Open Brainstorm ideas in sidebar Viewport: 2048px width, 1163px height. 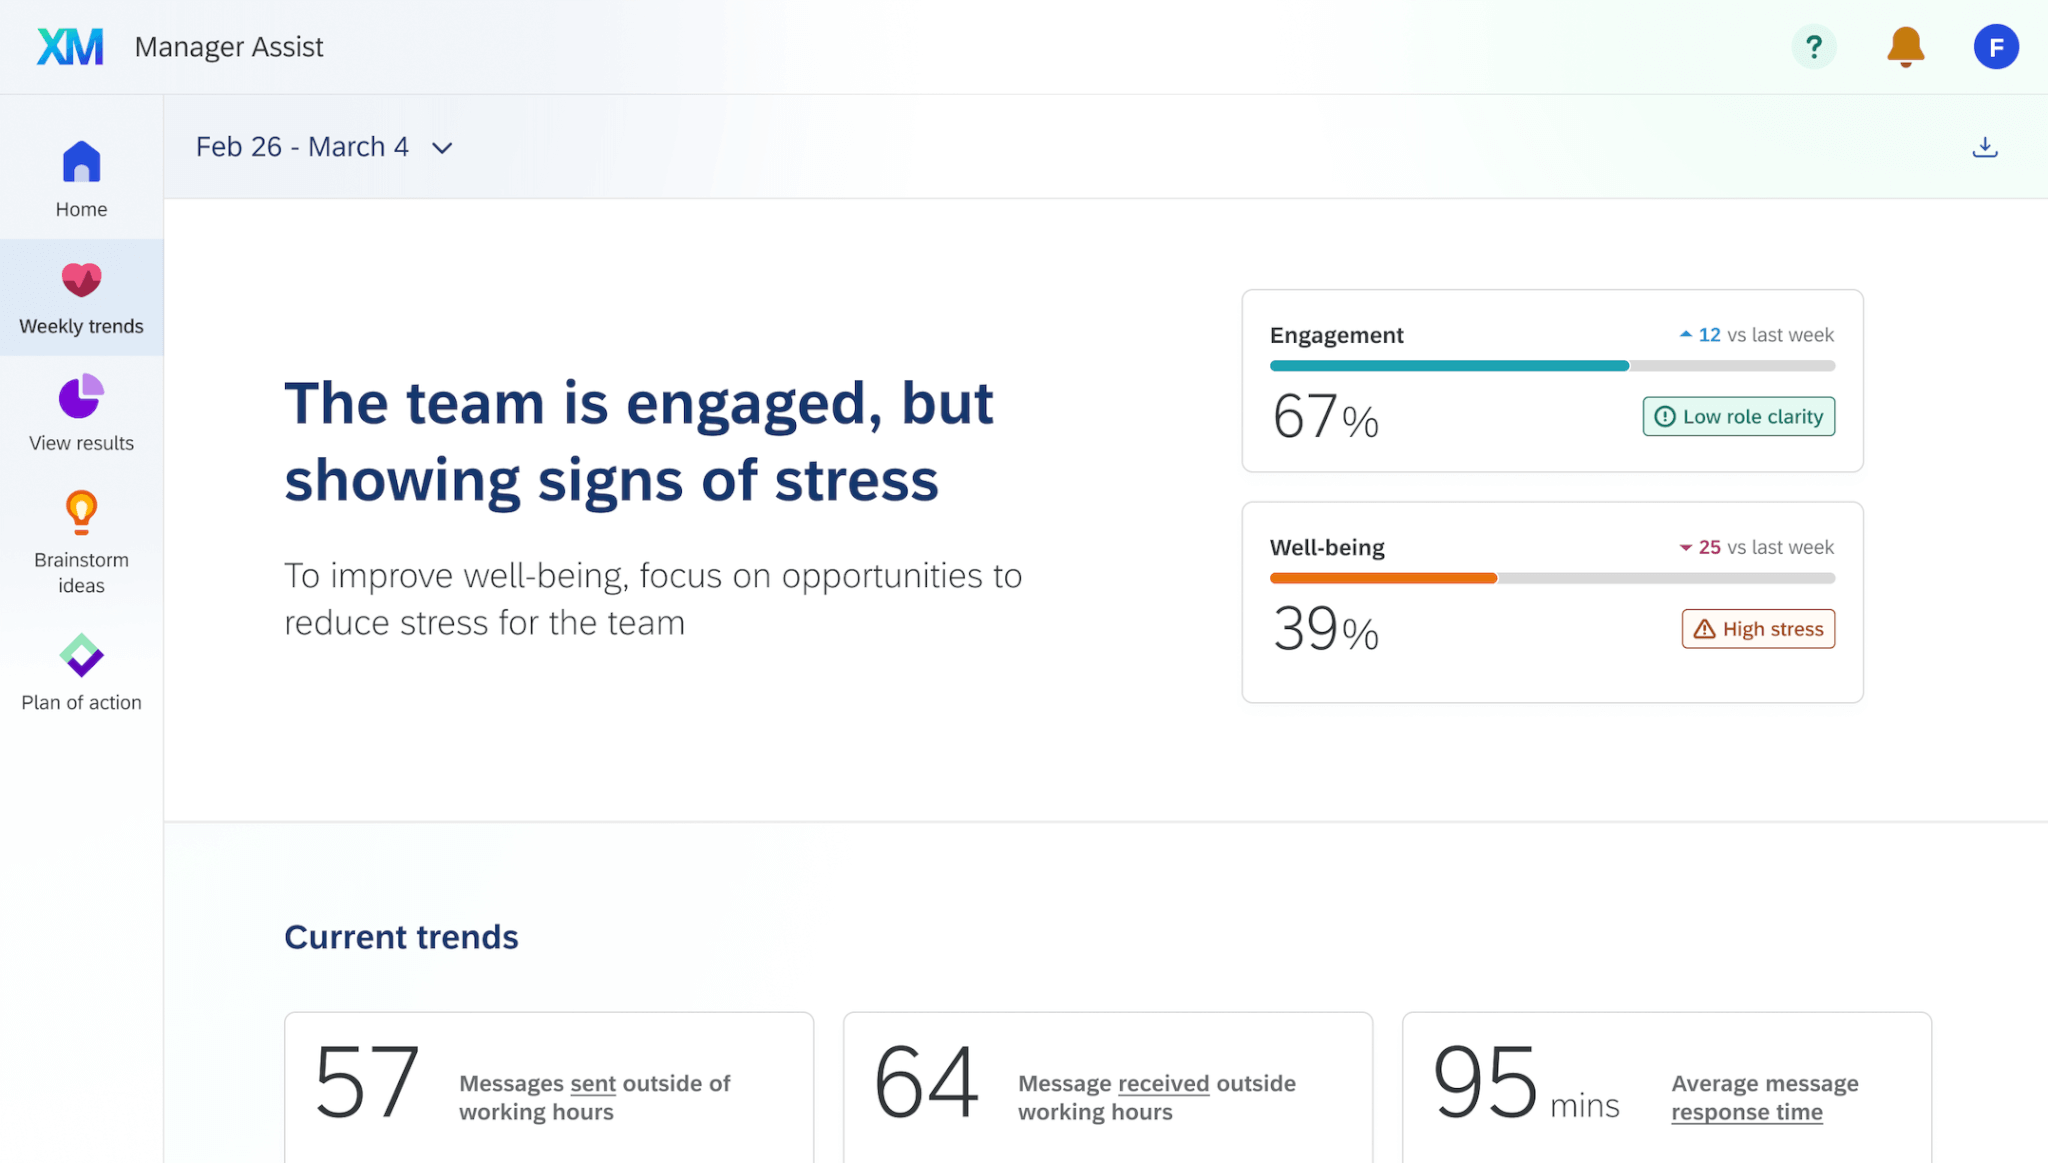click(x=81, y=543)
